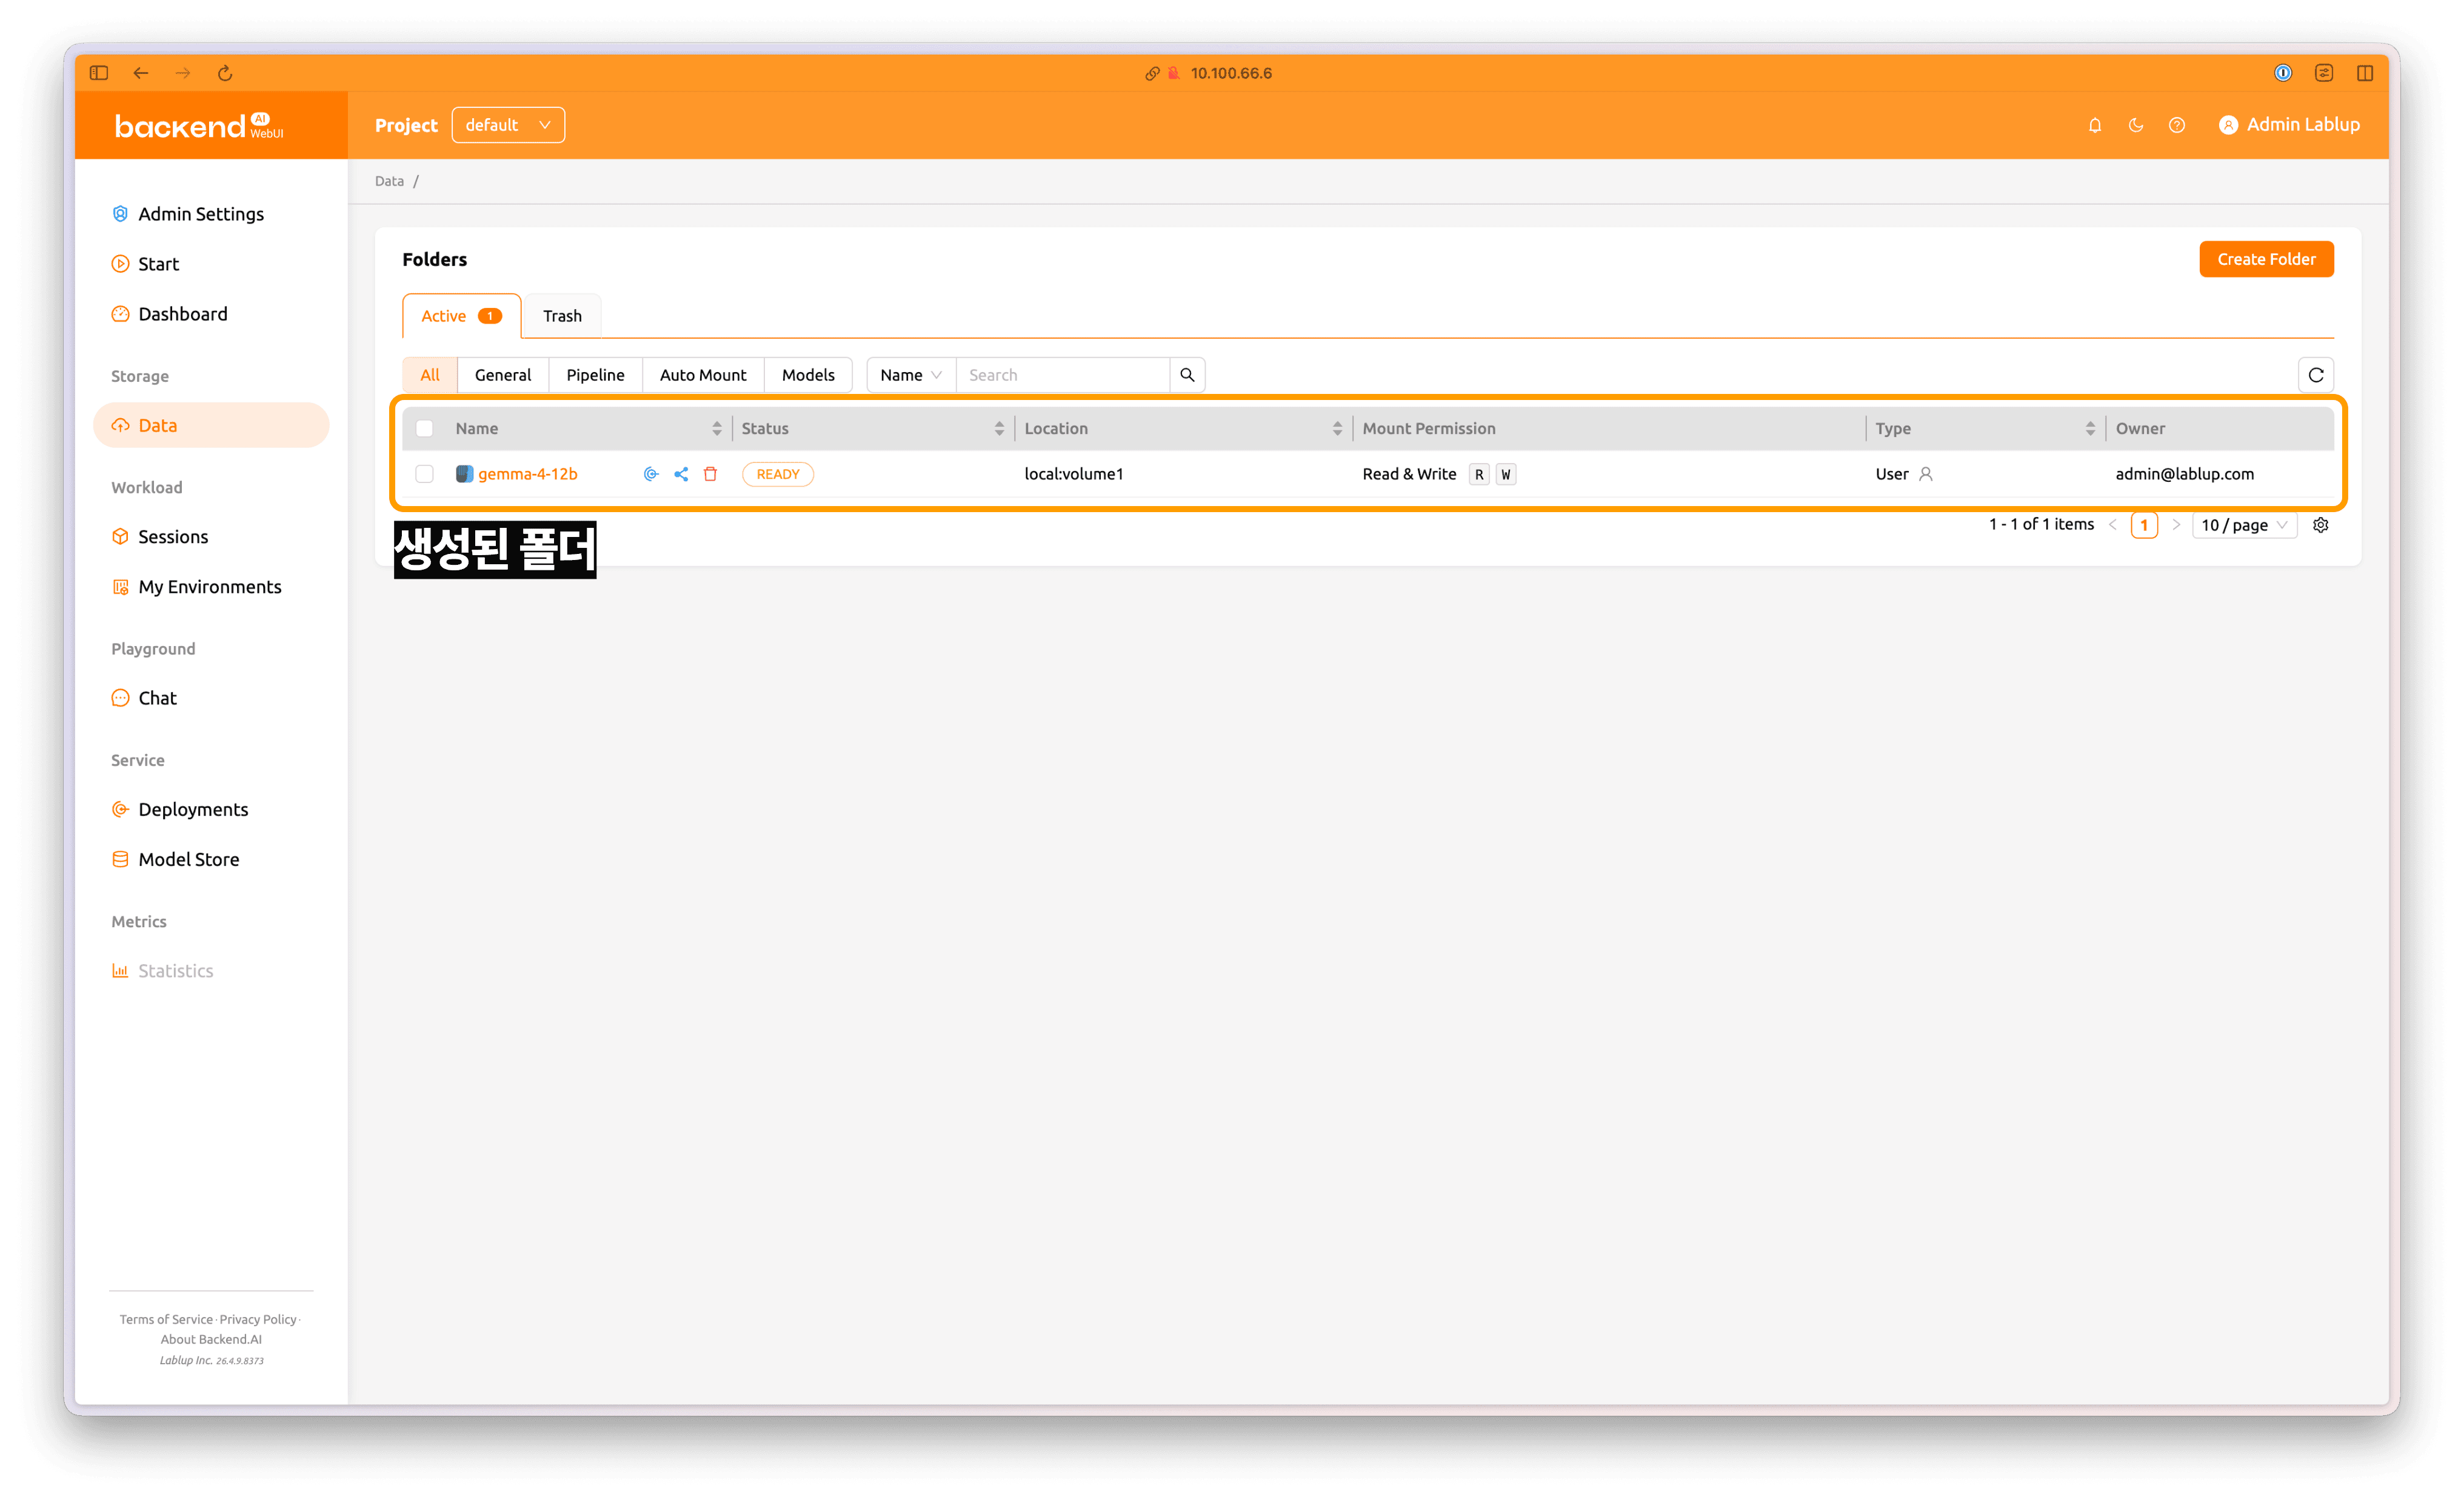This screenshot has width=2464, height=1500.
Task: Check the gemma-4-12b row checkbox
Action: tap(424, 474)
